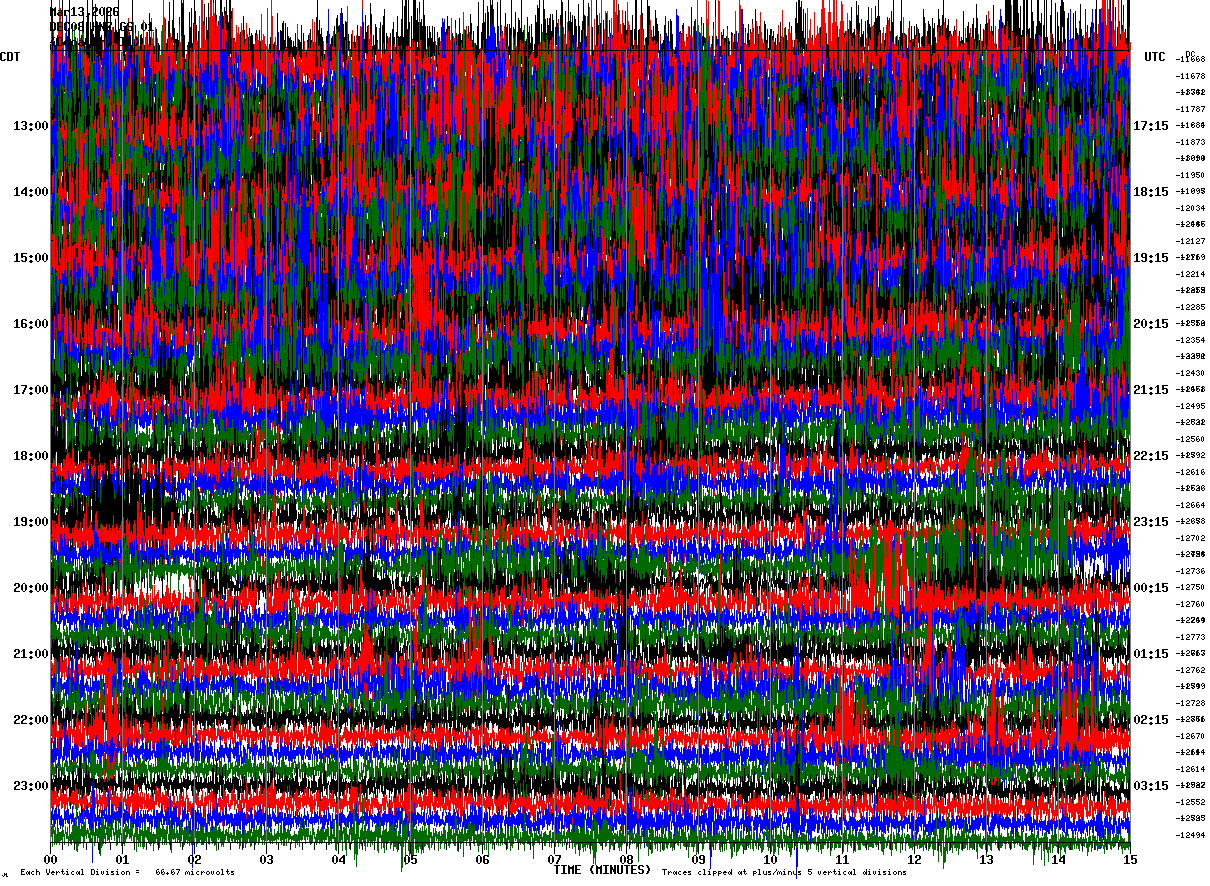Click DC offset value -12214

(x=1190, y=274)
